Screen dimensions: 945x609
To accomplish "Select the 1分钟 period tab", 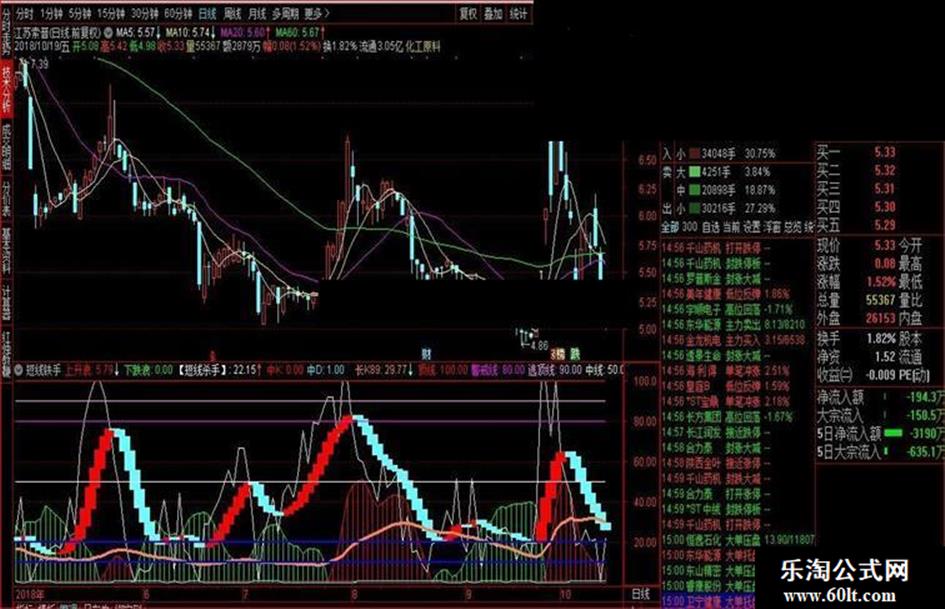I will pos(51,13).
